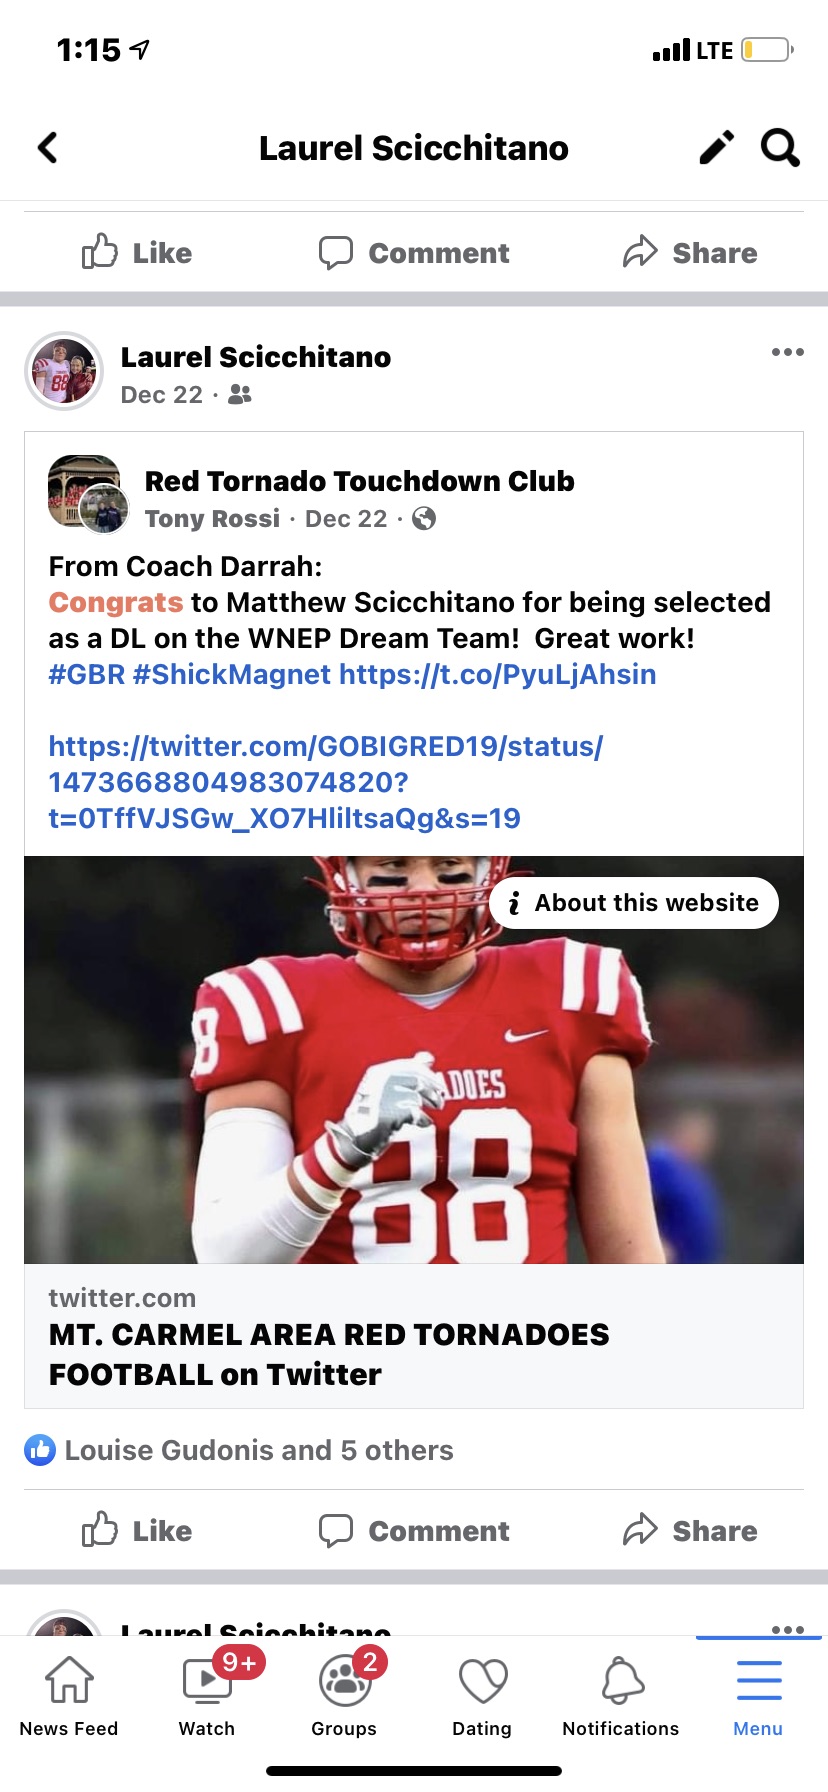
Task: Tap the pencil edit icon
Action: (716, 148)
